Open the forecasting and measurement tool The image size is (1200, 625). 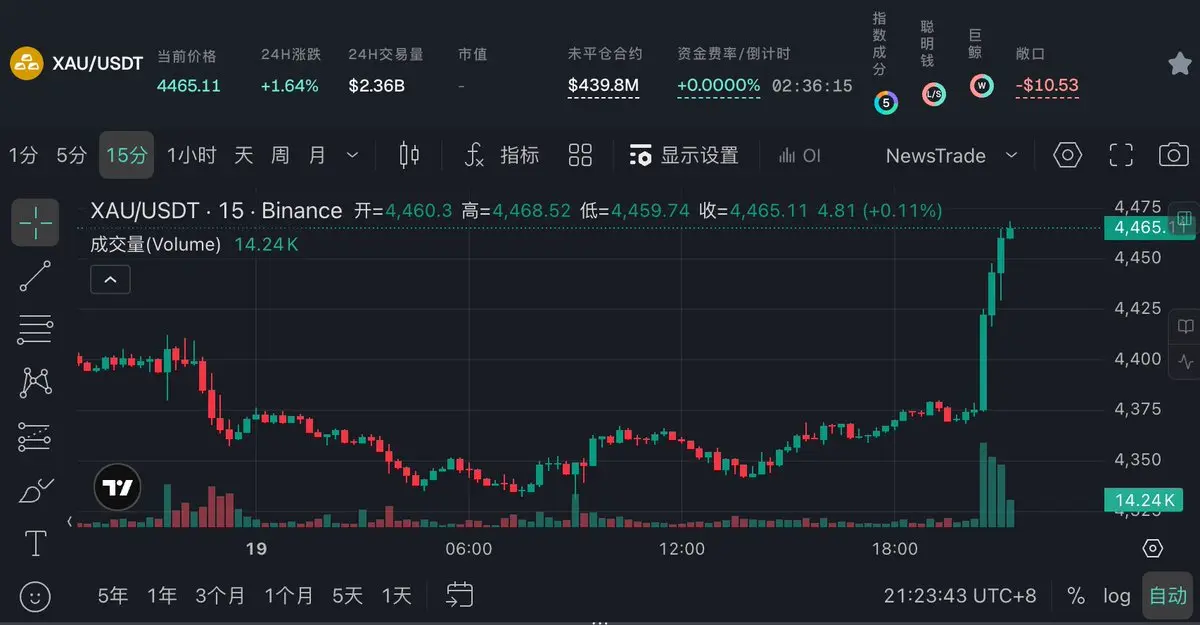(x=35, y=436)
